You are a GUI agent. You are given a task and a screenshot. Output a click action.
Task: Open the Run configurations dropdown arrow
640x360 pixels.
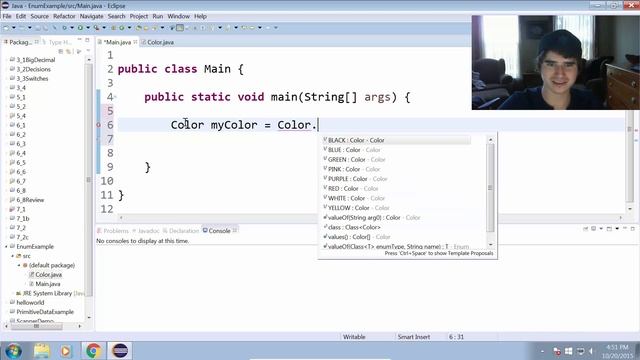pyautogui.click(x=88, y=28)
